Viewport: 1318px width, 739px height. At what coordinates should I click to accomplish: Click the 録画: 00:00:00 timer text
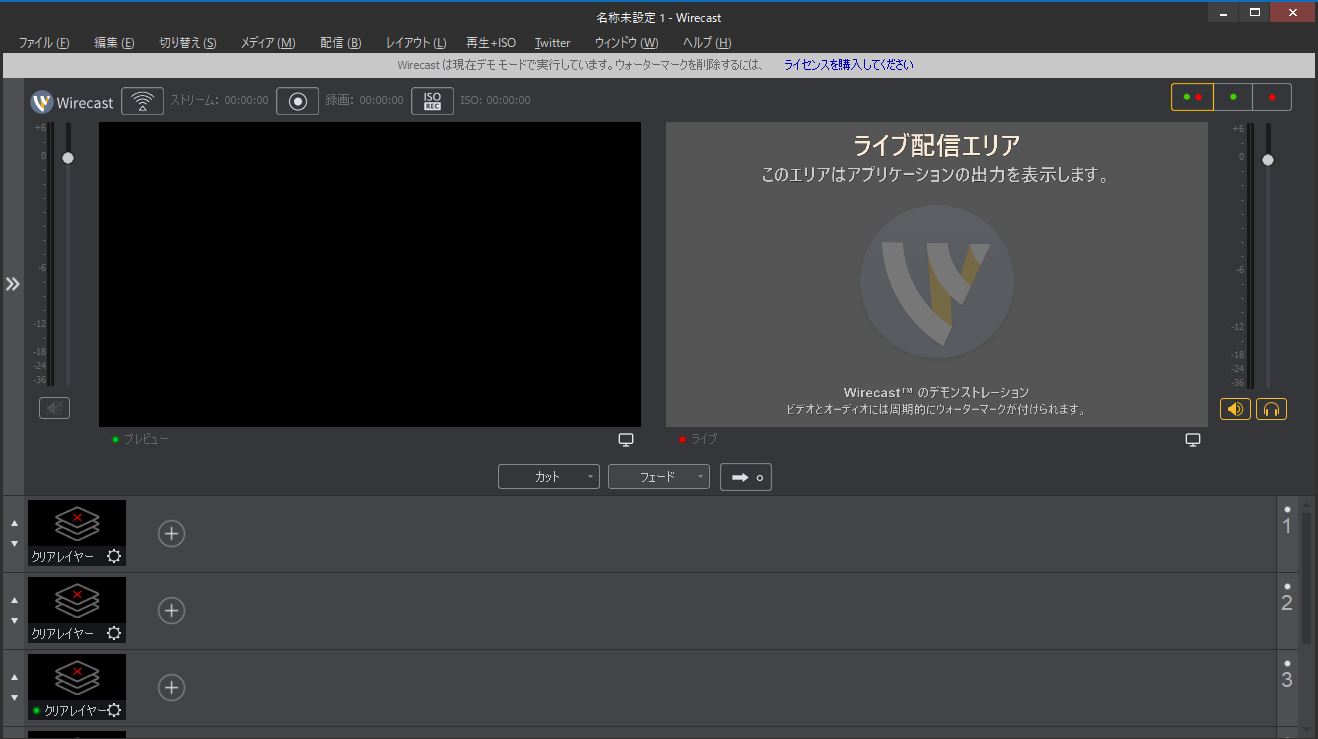pyautogui.click(x=364, y=101)
